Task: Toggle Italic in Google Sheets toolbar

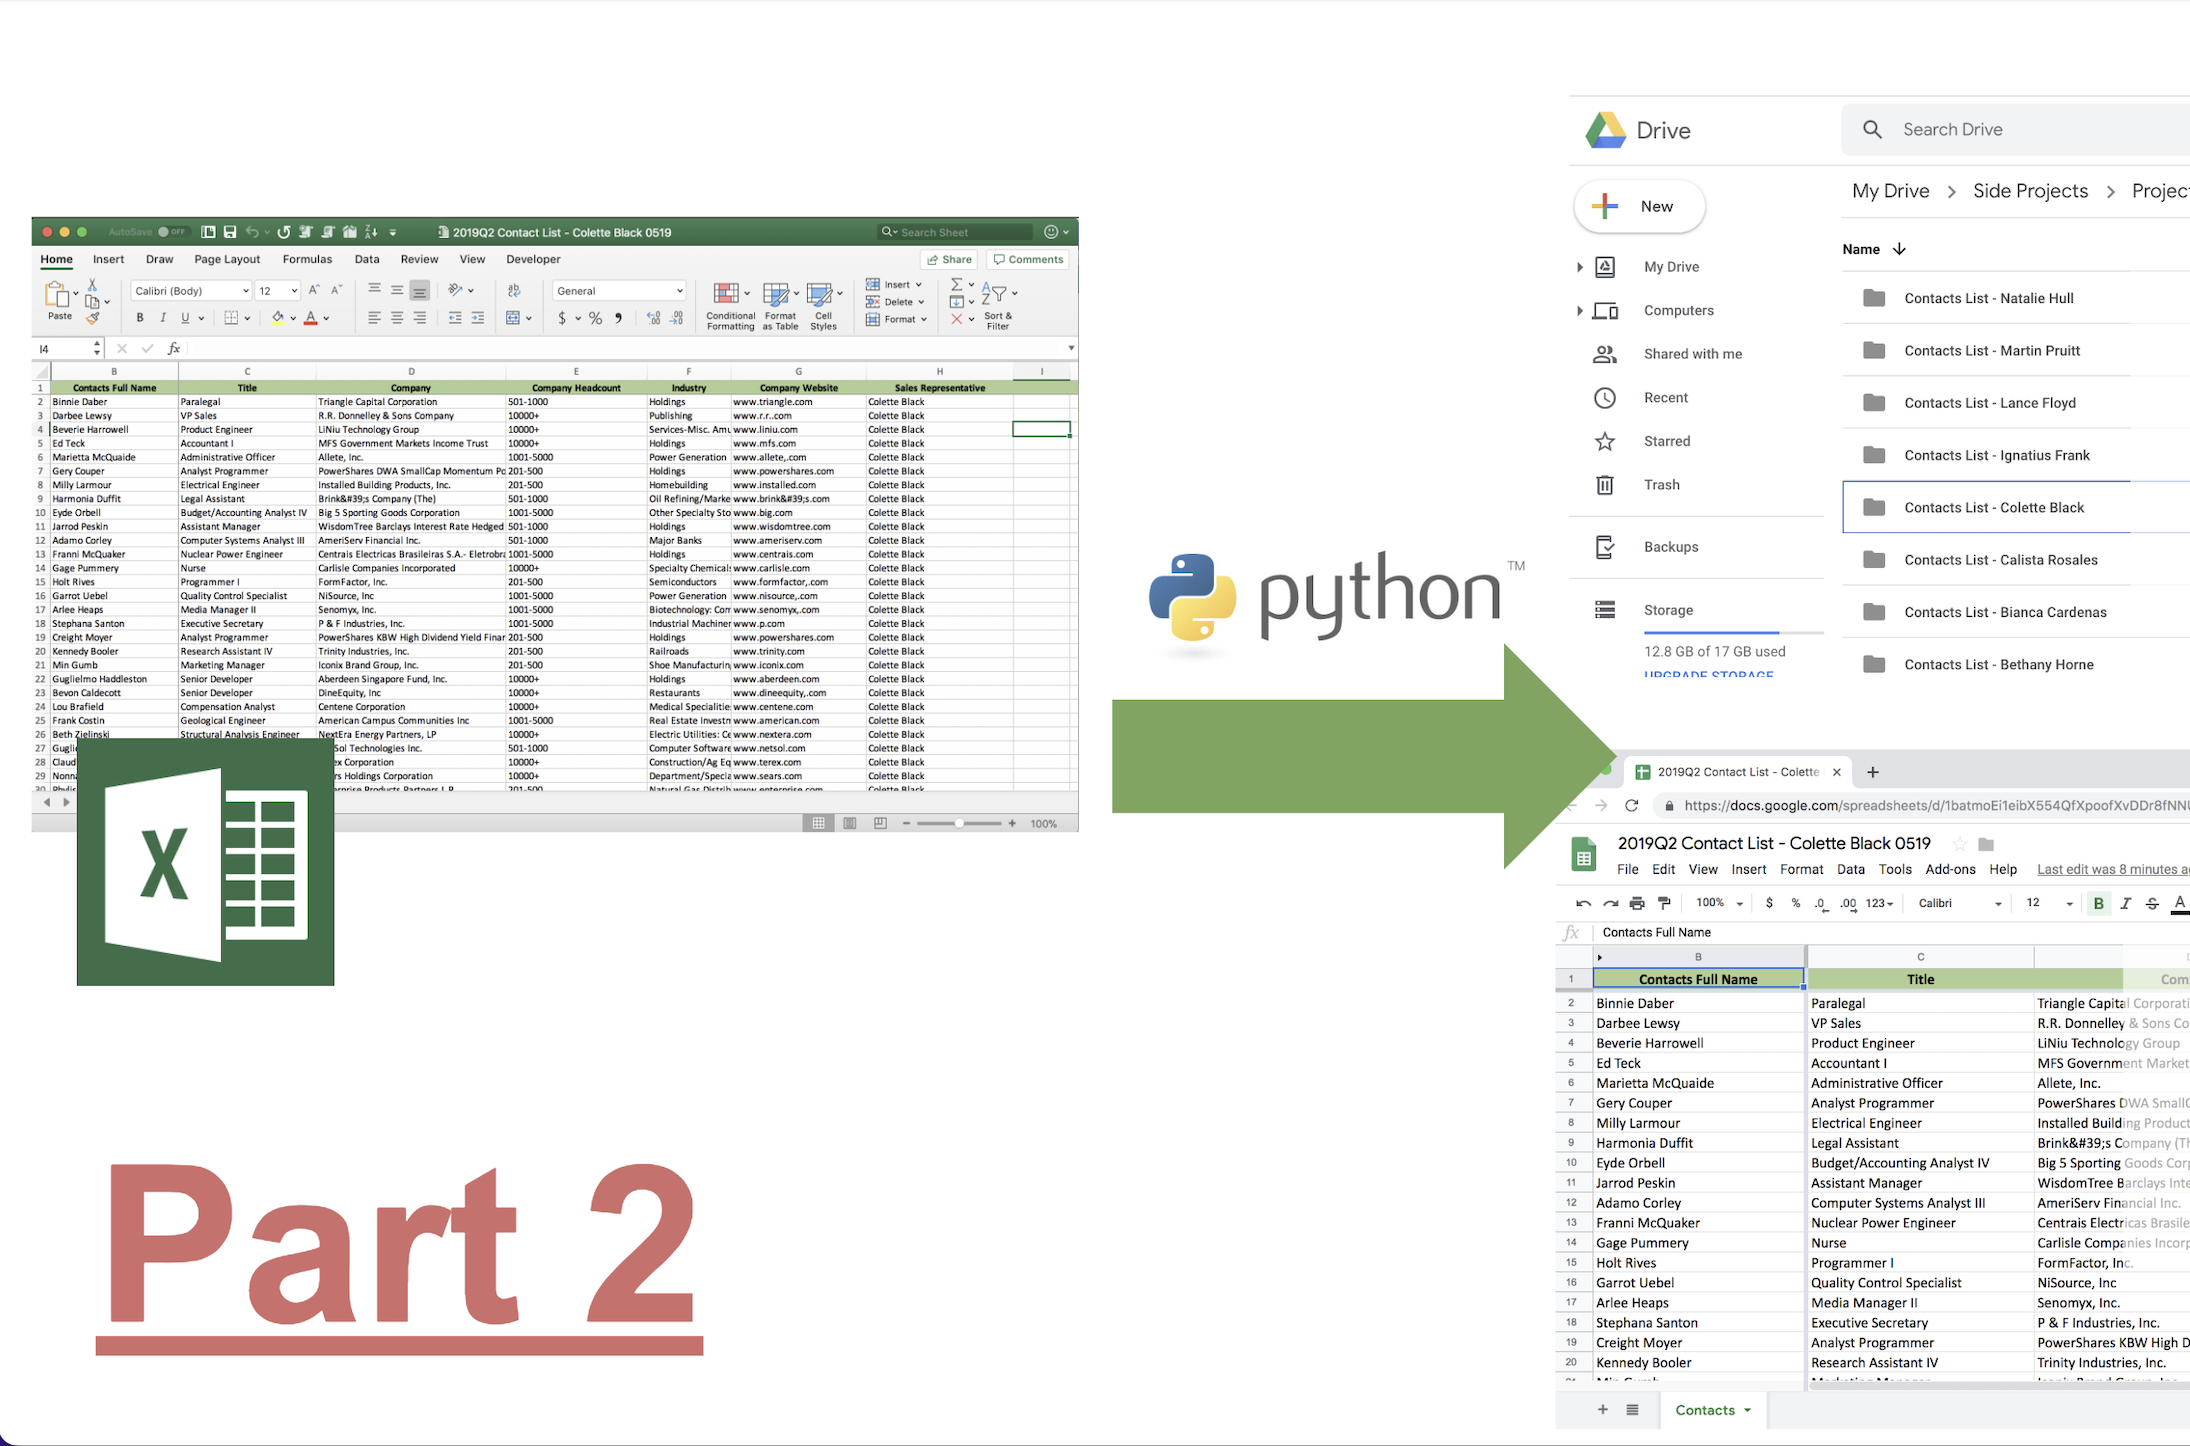Action: pos(2125,903)
